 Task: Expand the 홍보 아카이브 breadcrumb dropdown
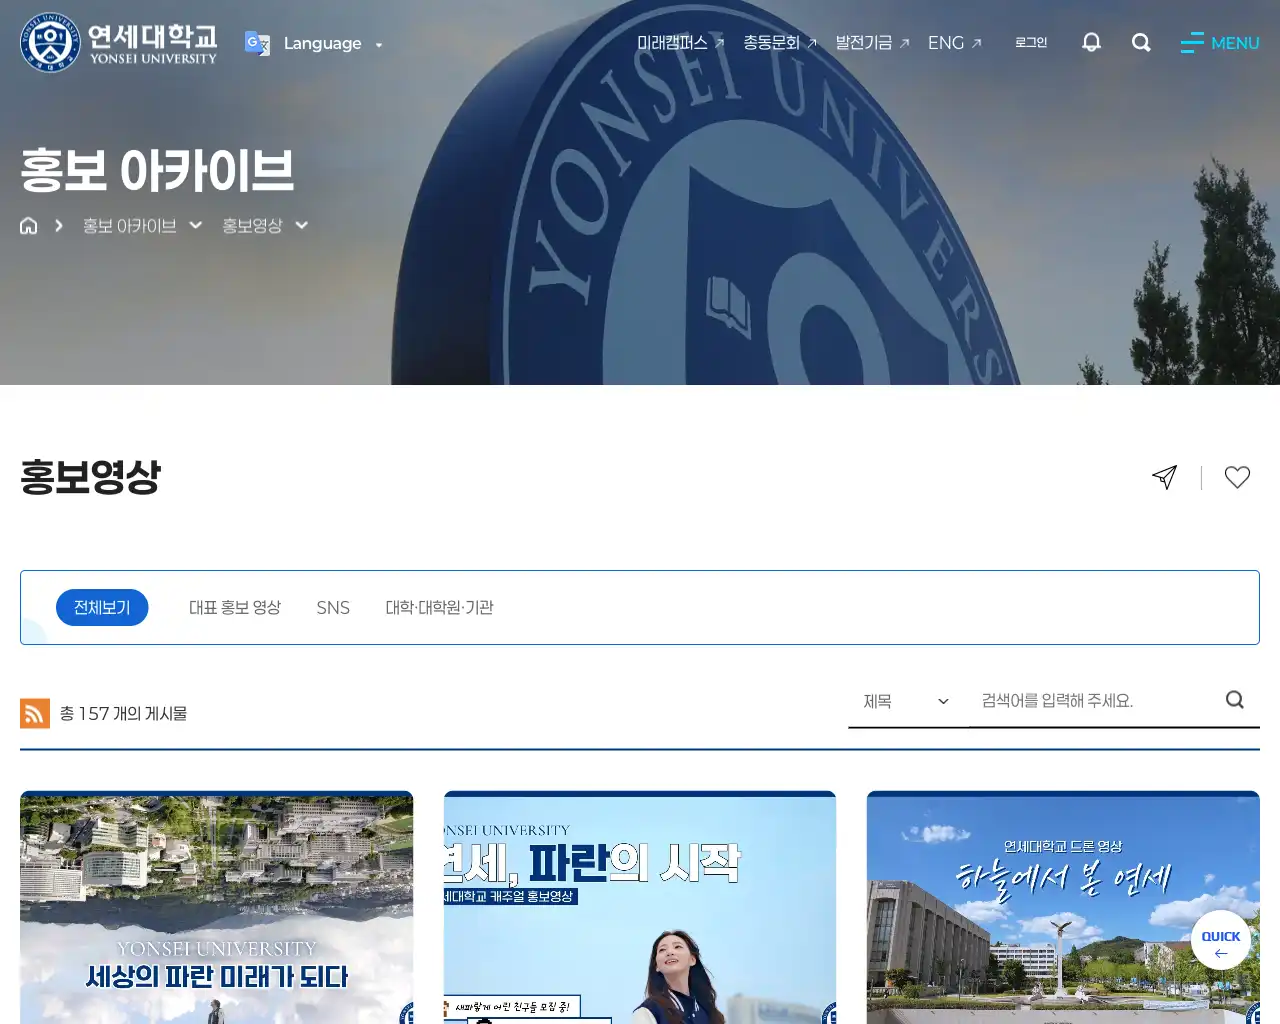point(142,226)
